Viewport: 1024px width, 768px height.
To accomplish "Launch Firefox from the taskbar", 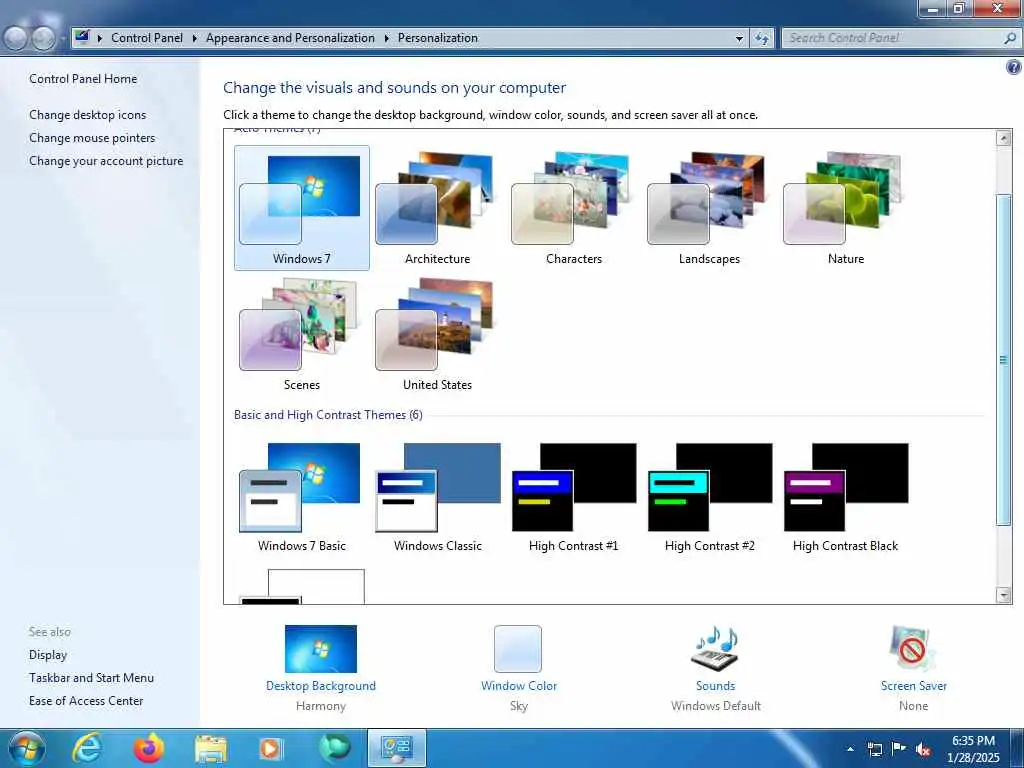I will click(x=148, y=748).
